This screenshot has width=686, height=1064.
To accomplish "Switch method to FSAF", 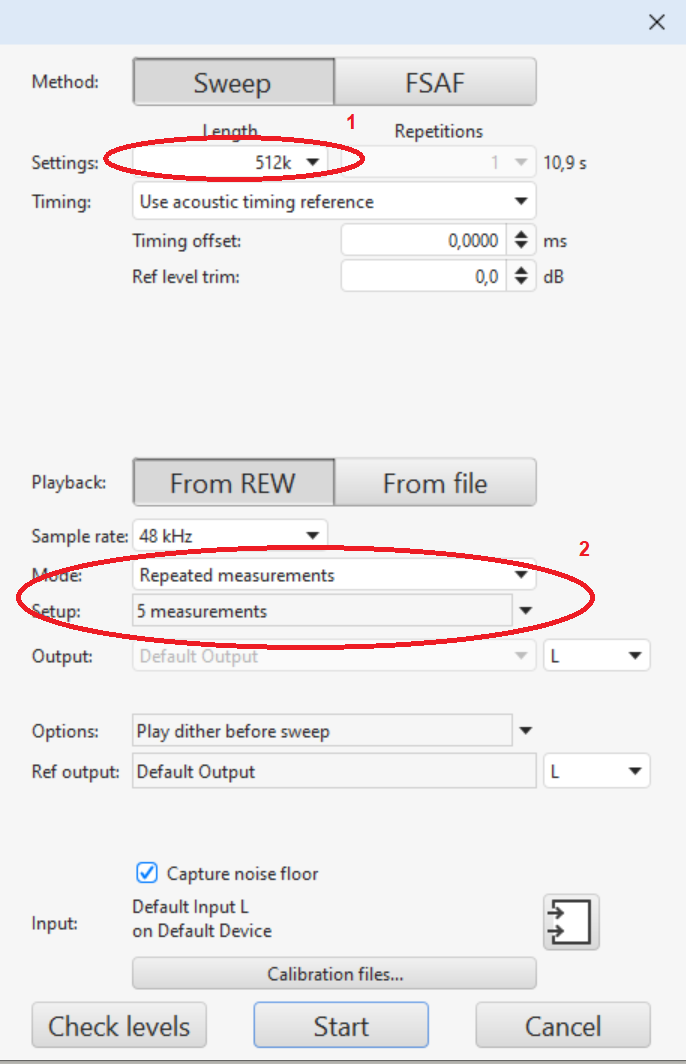I will 435,82.
